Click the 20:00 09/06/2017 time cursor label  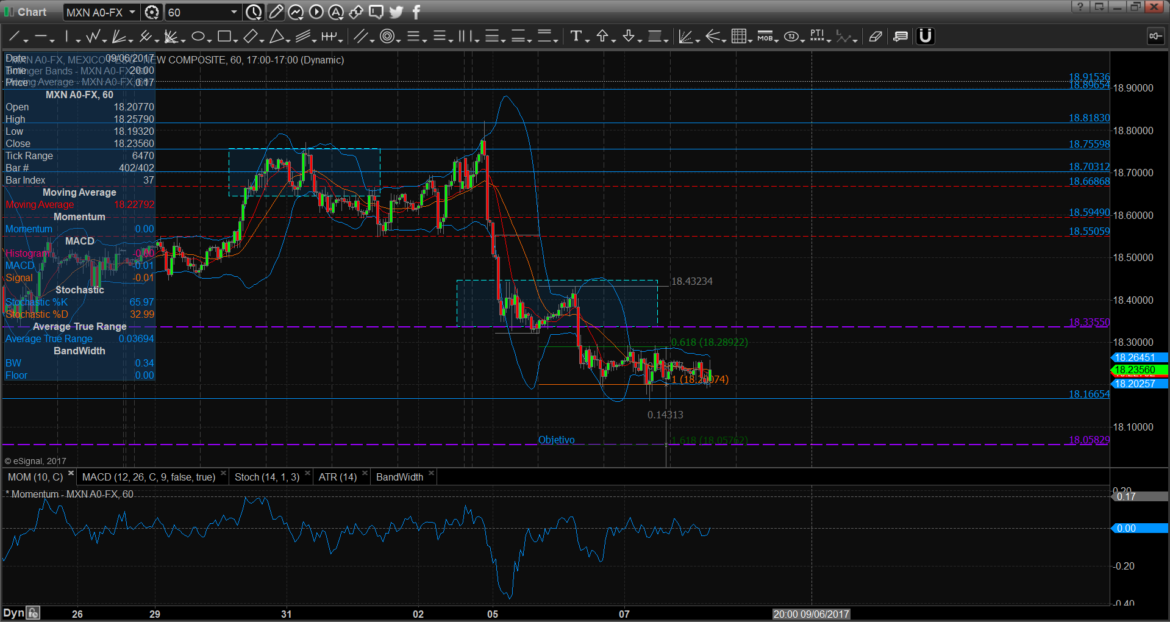point(811,614)
